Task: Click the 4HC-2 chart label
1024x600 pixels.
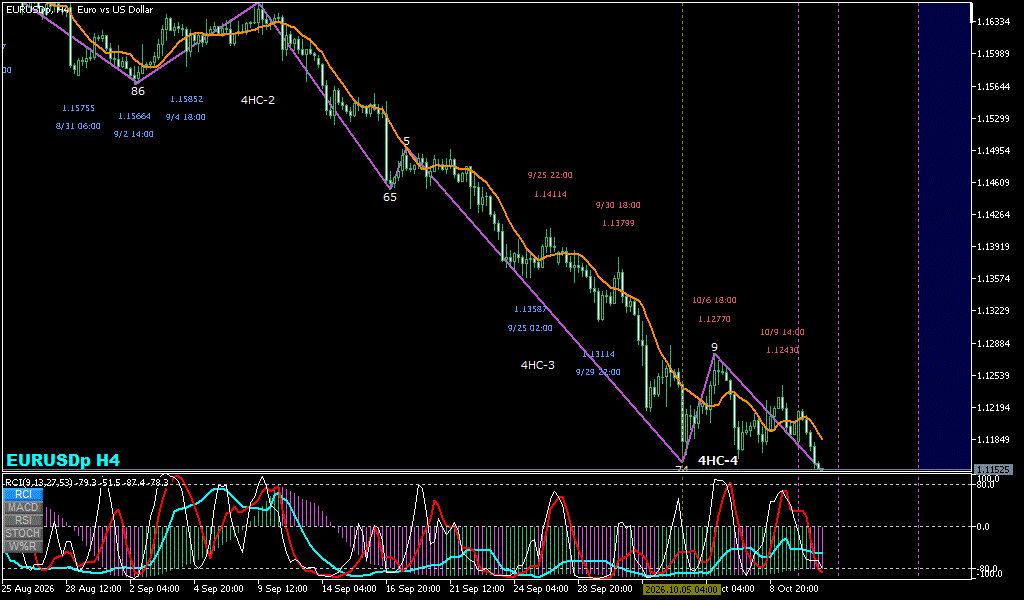Action: [258, 100]
